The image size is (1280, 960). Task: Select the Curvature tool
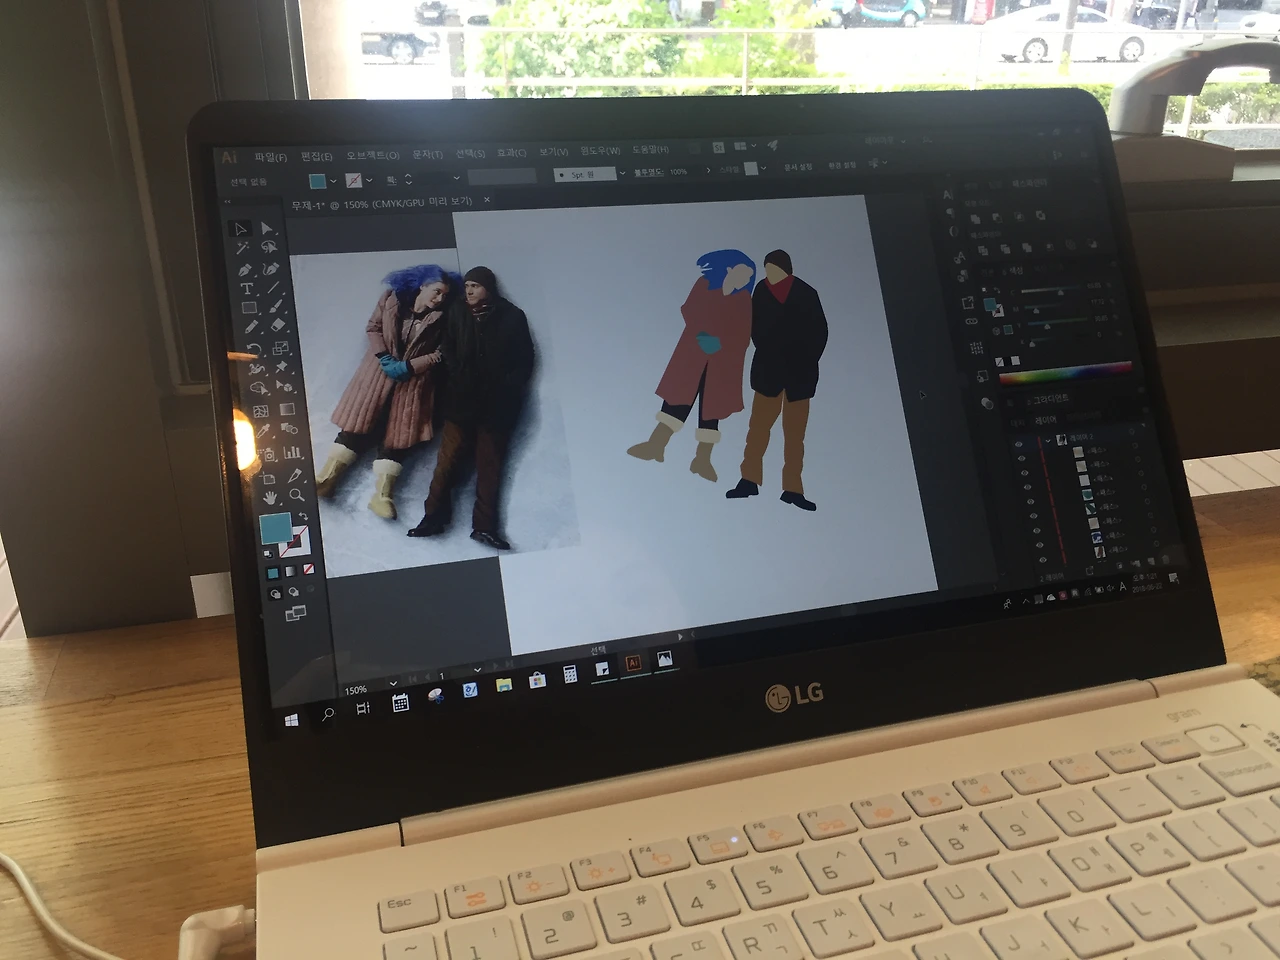271,269
